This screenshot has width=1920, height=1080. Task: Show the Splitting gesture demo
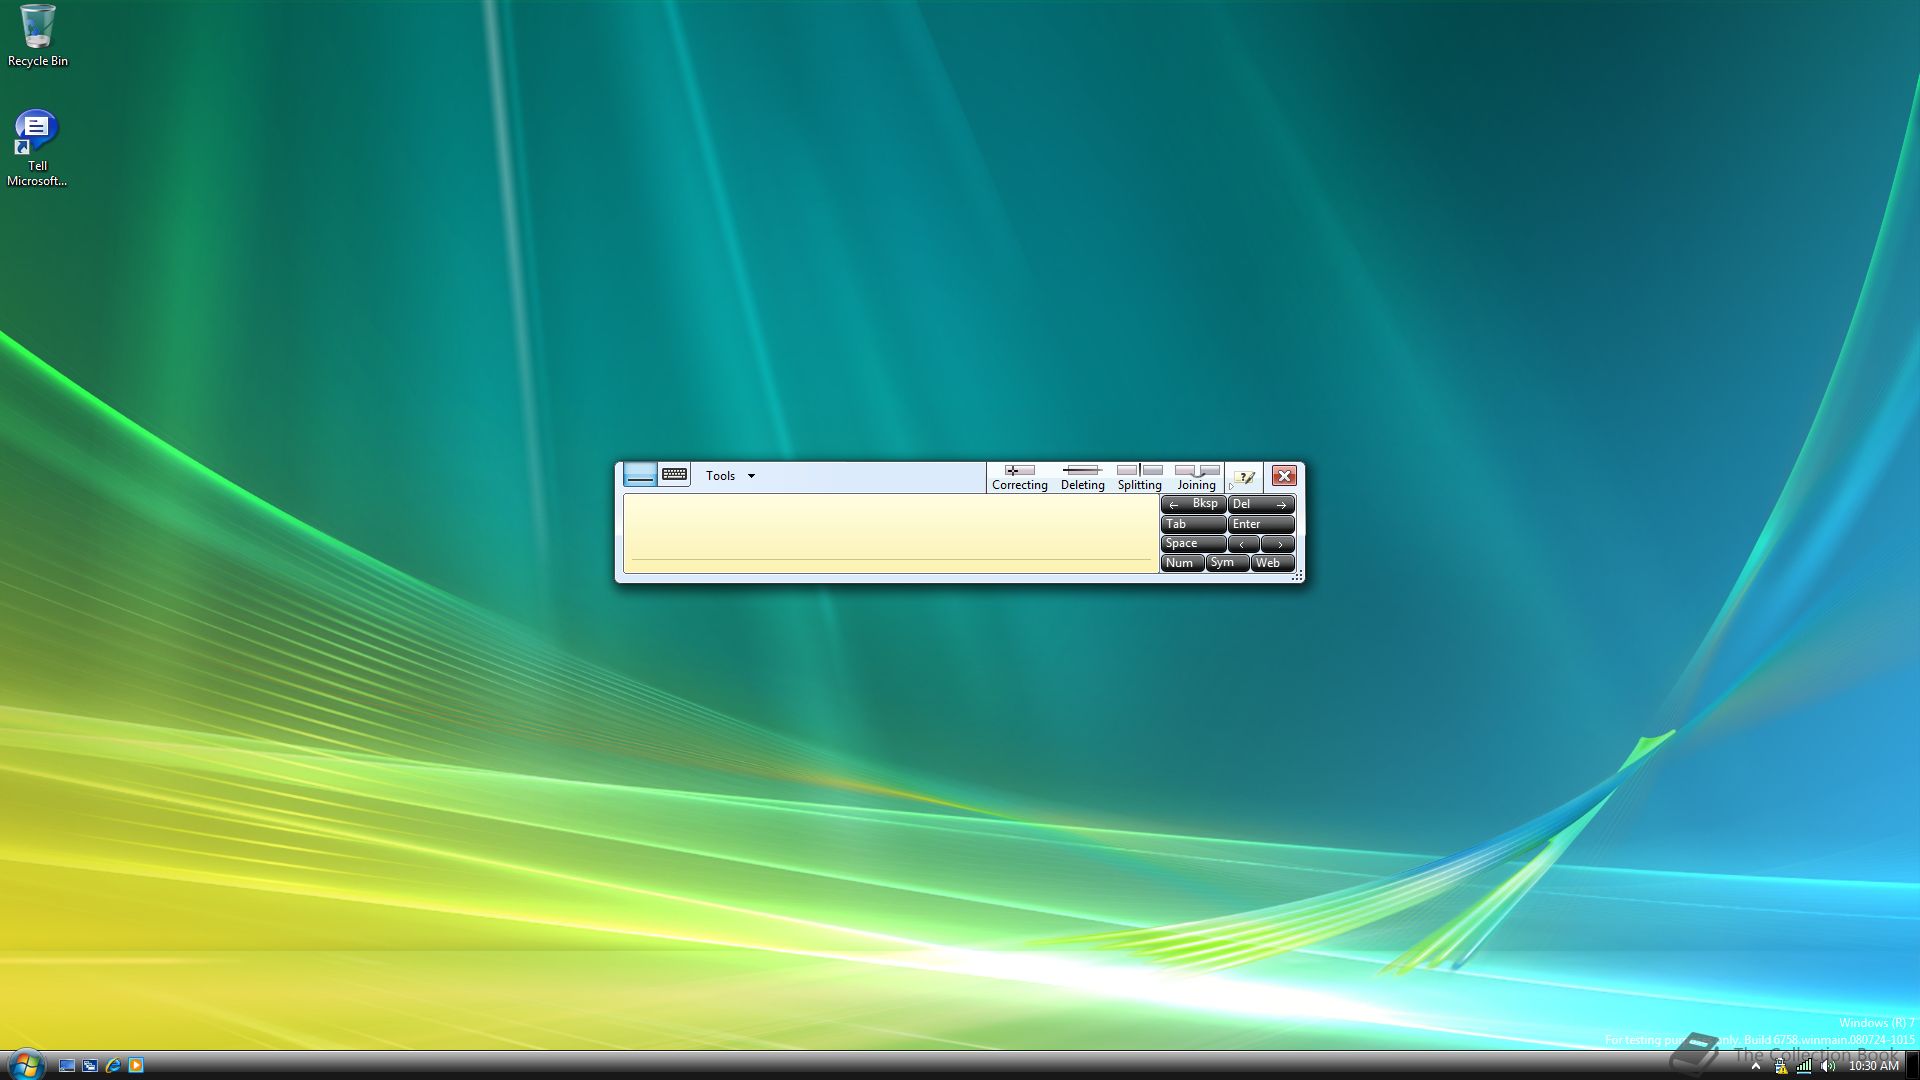pos(1139,478)
